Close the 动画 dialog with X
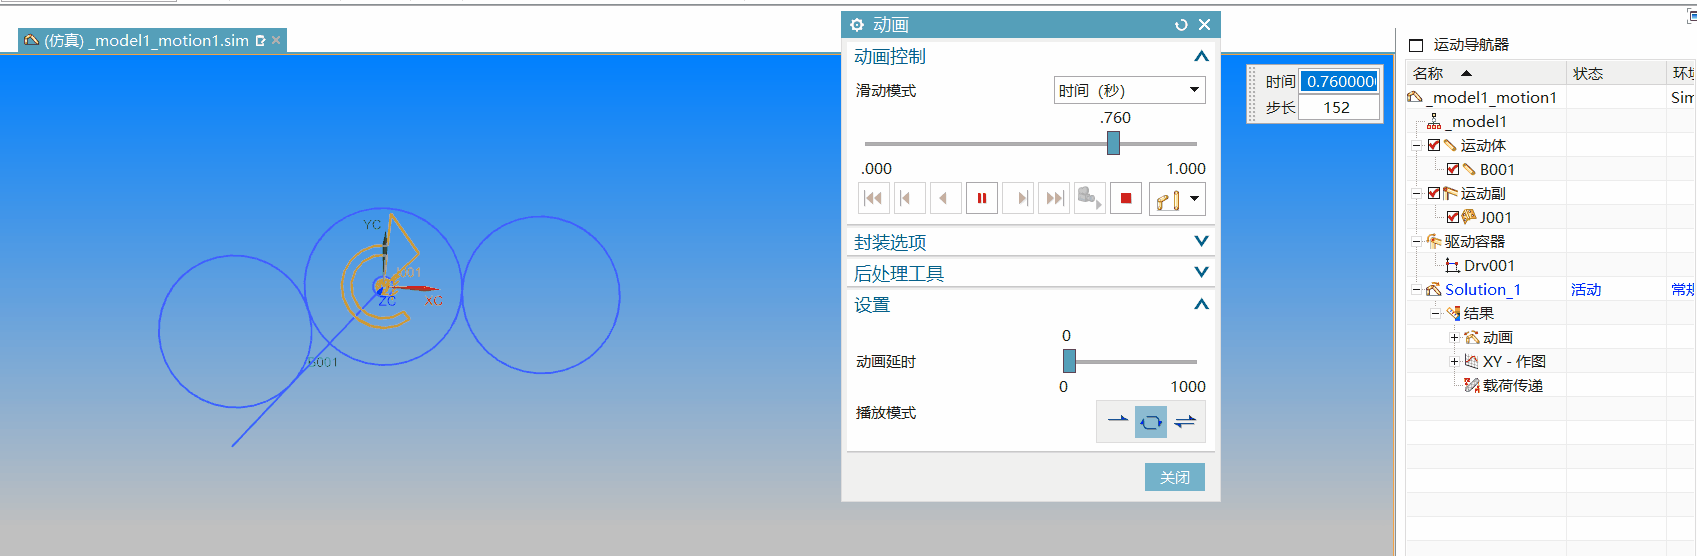Screen dimensions: 1697x556 [x=1204, y=25]
